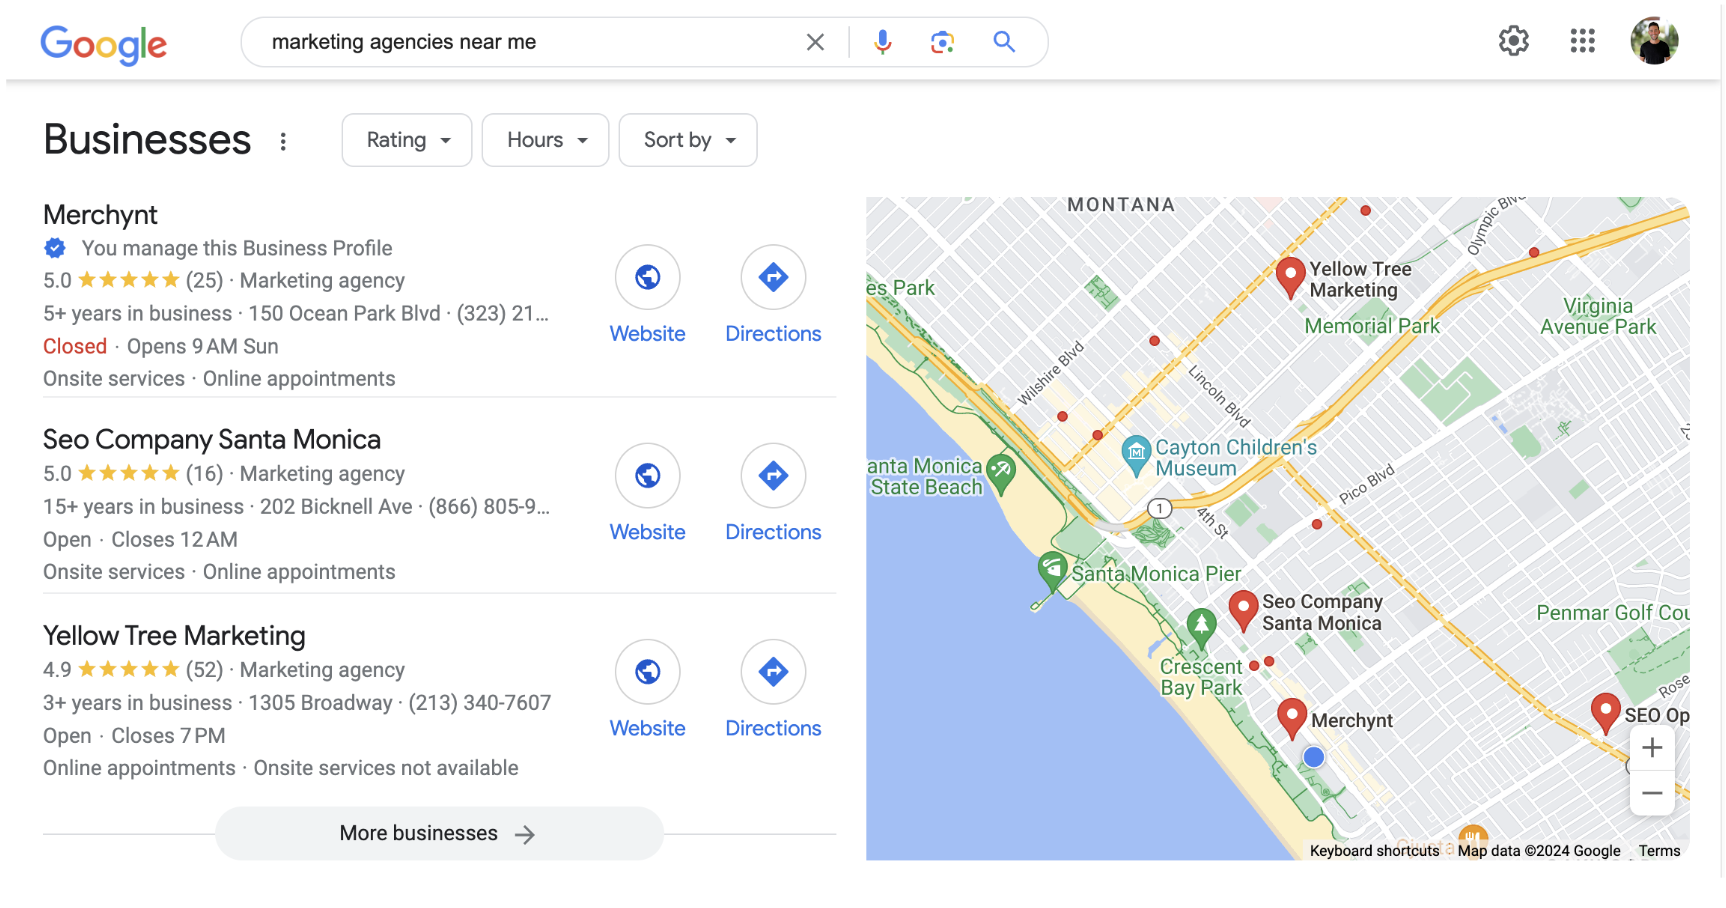Click the verified badge next to Merchynt profile

tap(55, 248)
